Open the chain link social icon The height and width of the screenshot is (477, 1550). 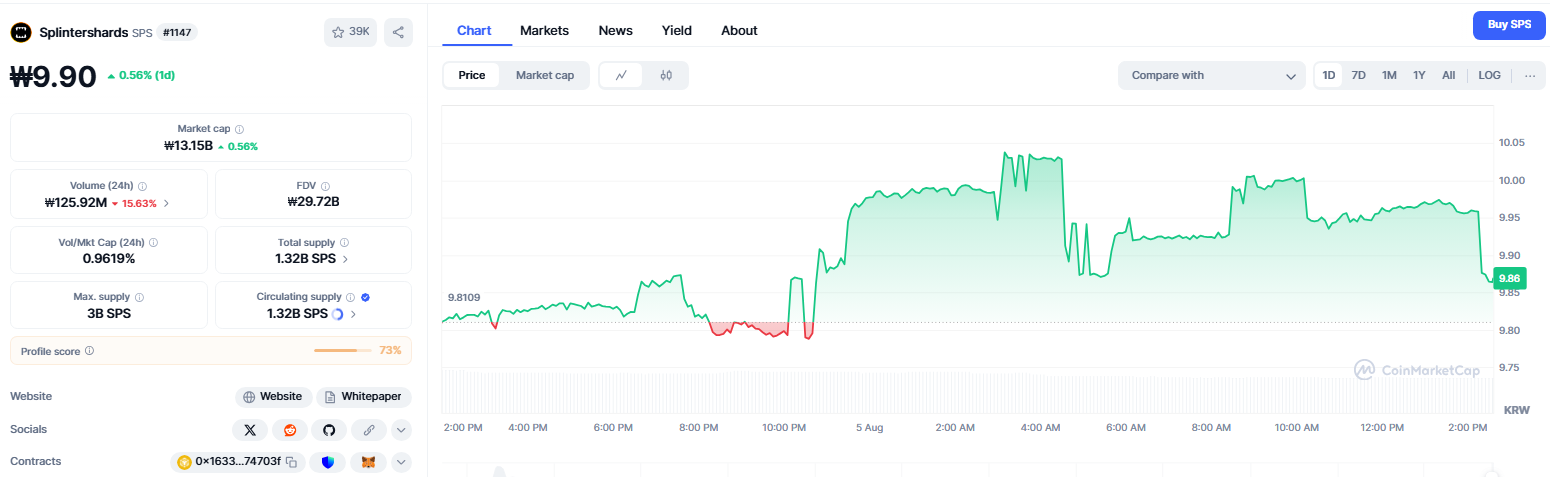point(368,430)
